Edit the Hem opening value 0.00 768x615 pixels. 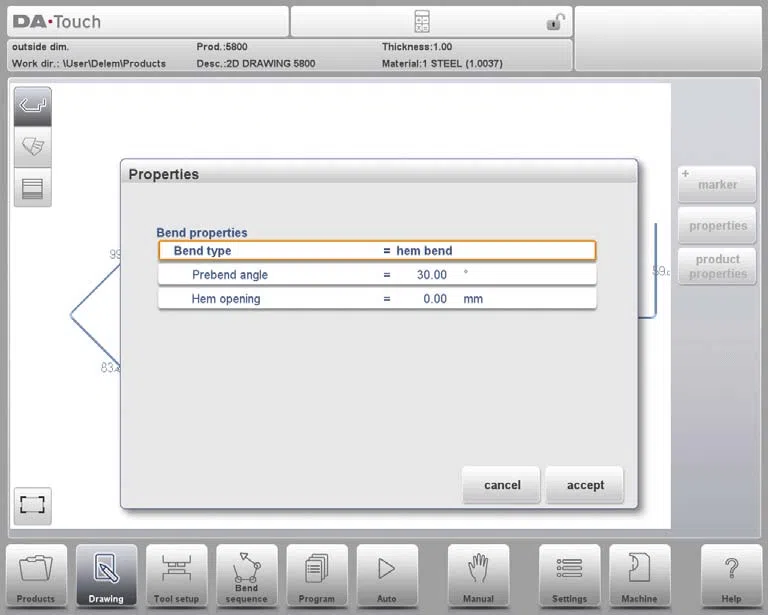(x=377, y=299)
